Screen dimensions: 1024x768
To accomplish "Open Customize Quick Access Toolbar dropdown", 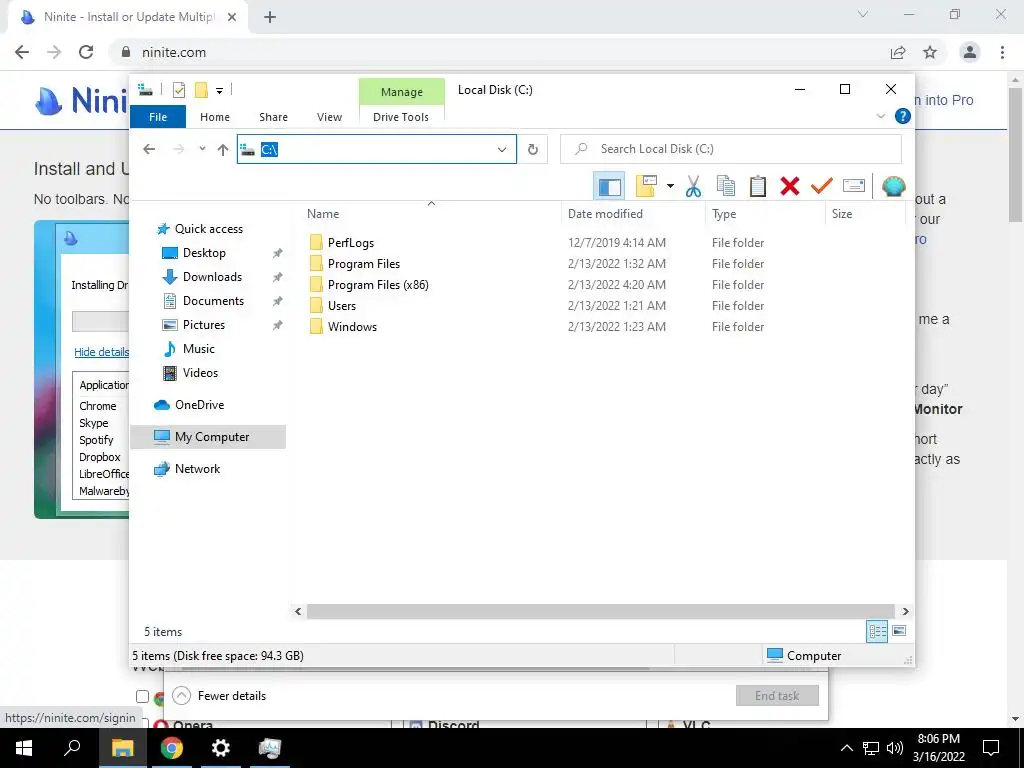I will (219, 91).
